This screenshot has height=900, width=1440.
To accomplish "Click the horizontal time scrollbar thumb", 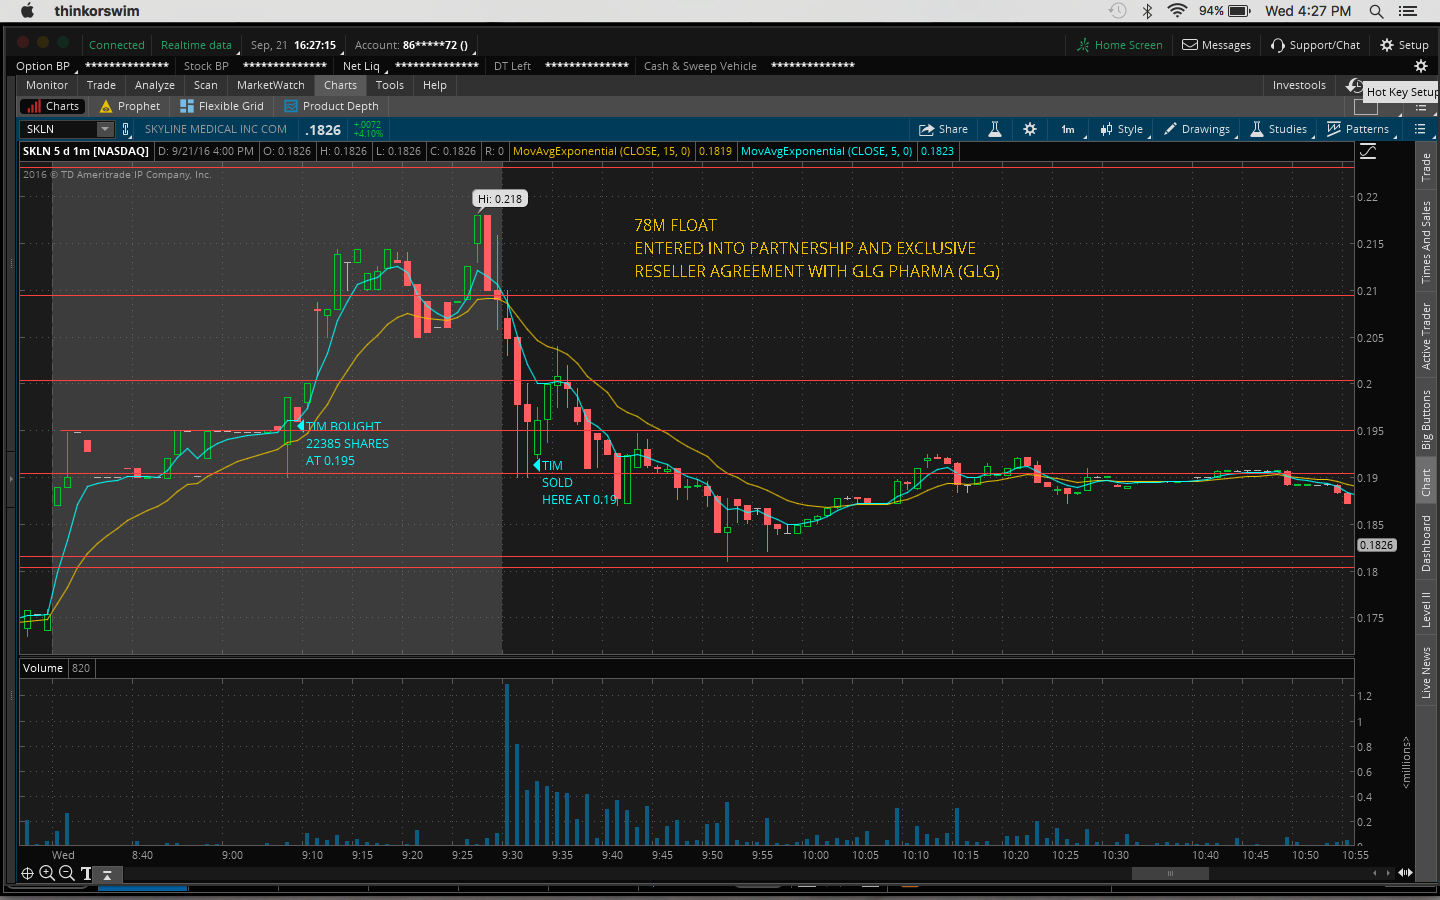I will click(x=1170, y=873).
